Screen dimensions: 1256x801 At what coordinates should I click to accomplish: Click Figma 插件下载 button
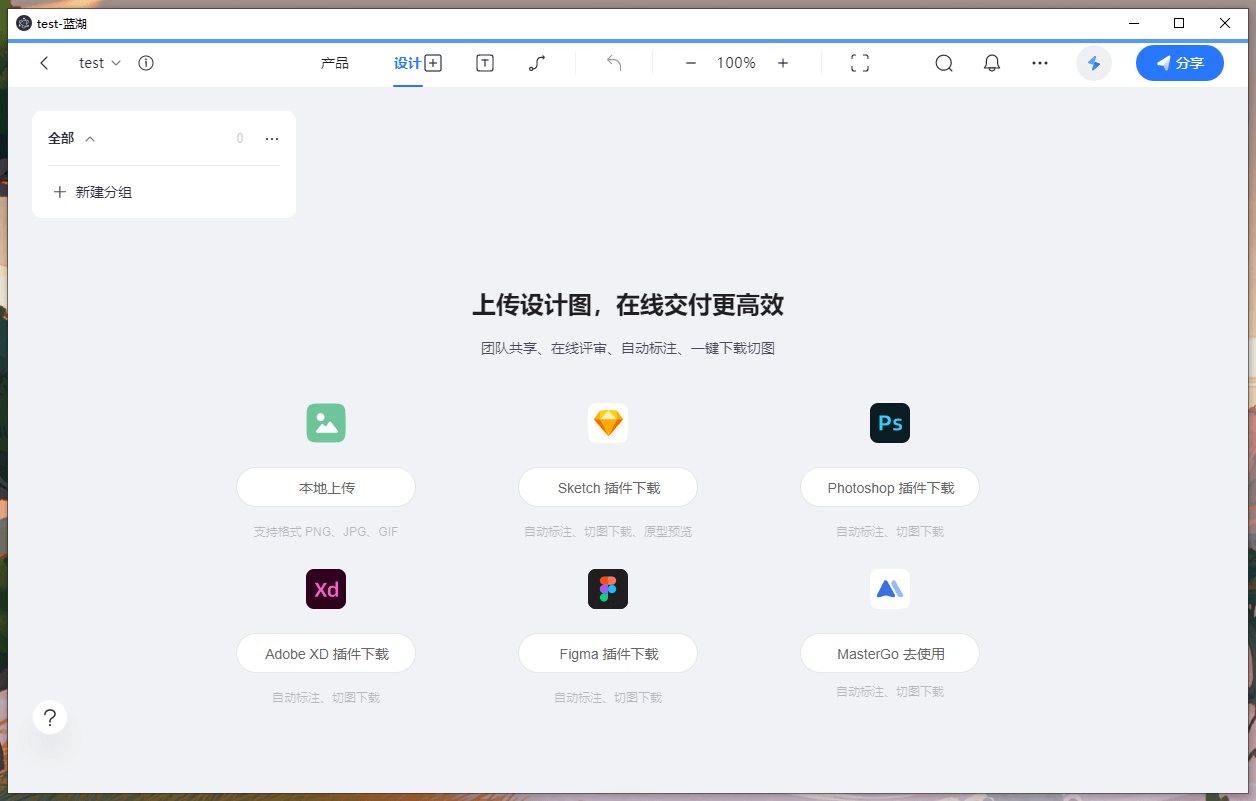(x=608, y=654)
